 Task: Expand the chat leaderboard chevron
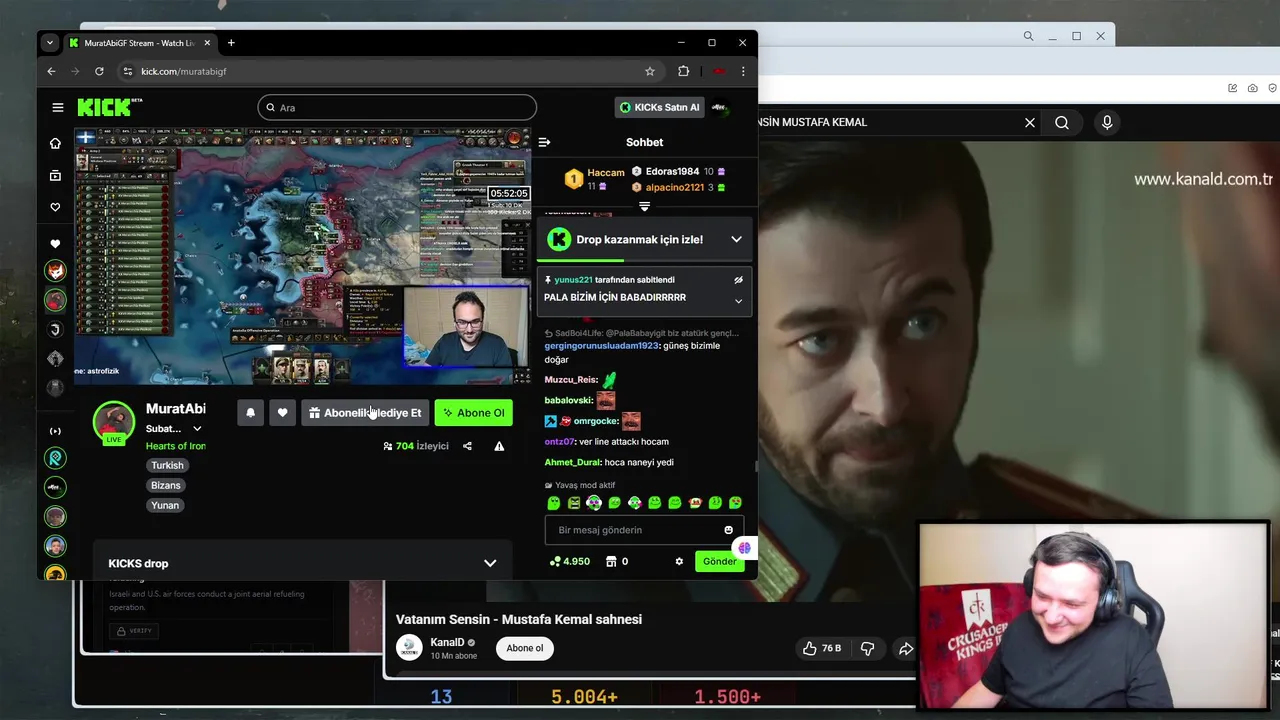coord(644,207)
